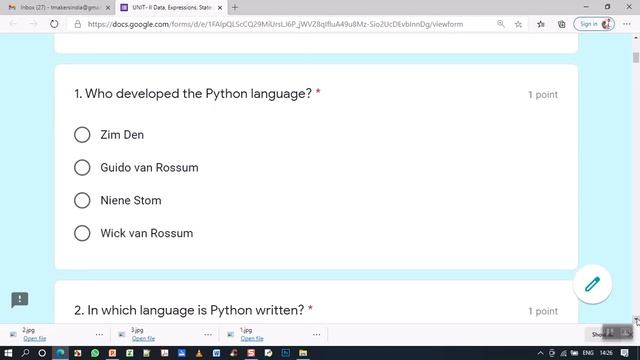Open the favorites list icon
The image size is (640, 360).
click(x=541, y=24)
